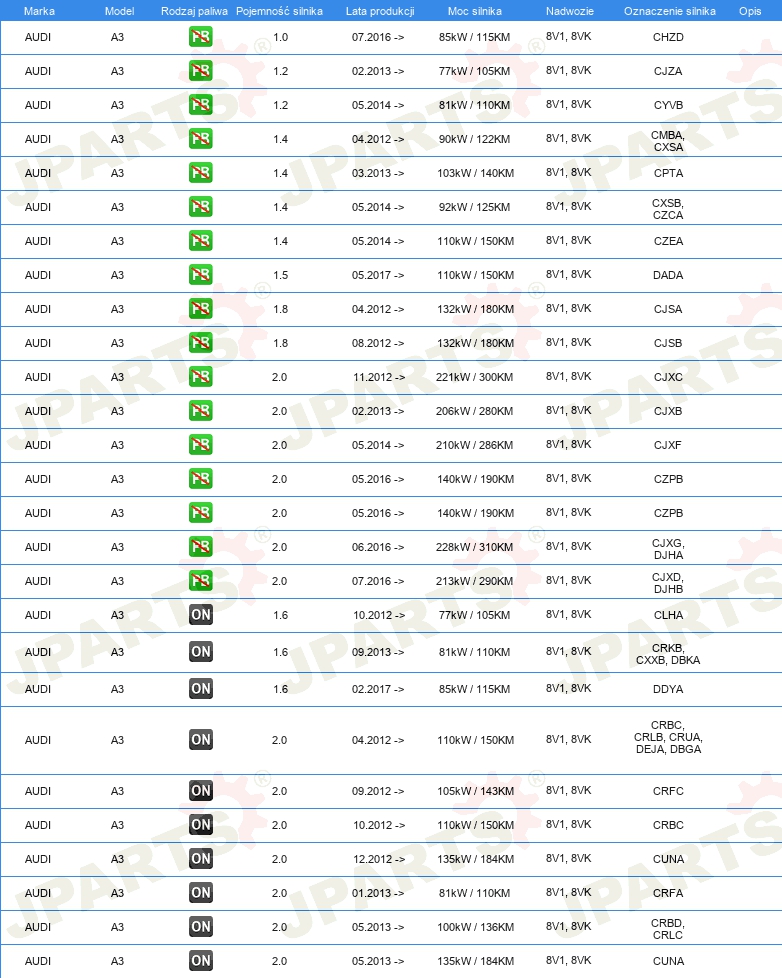
Task: Select the ON diesel icon for CRKB, CXXB, DBKA
Action: coord(201,652)
